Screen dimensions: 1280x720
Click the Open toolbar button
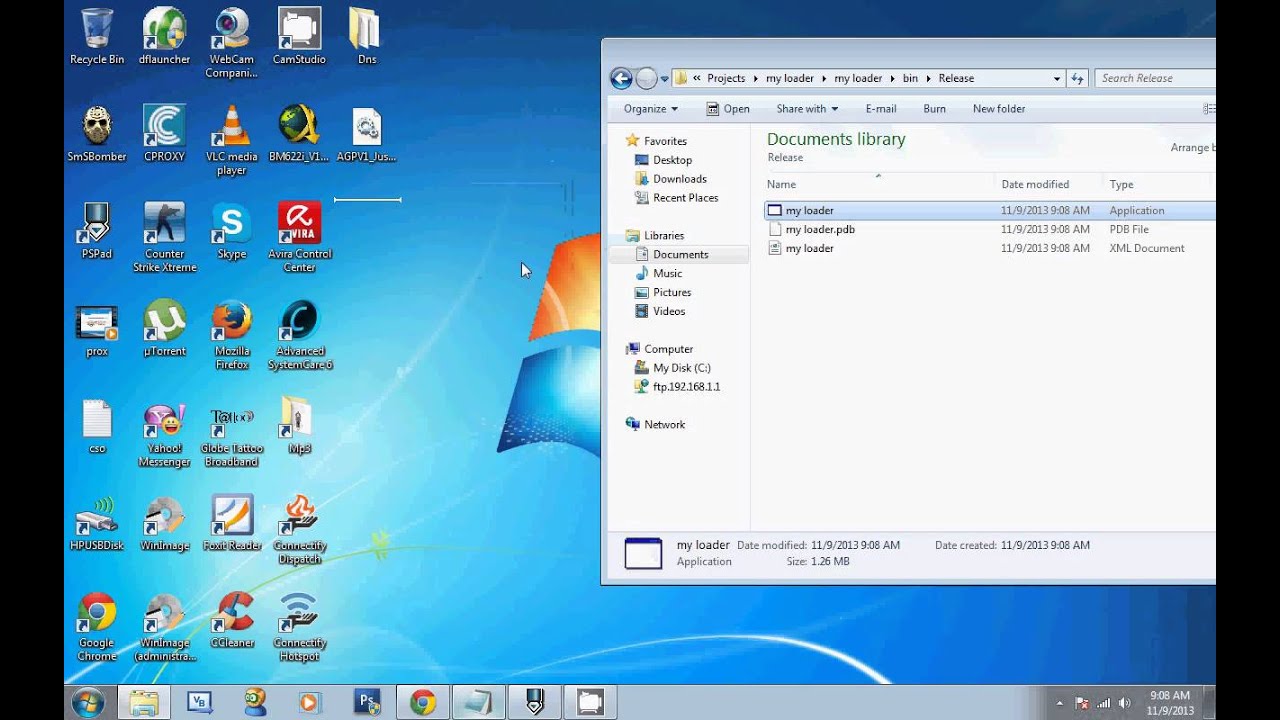click(728, 109)
